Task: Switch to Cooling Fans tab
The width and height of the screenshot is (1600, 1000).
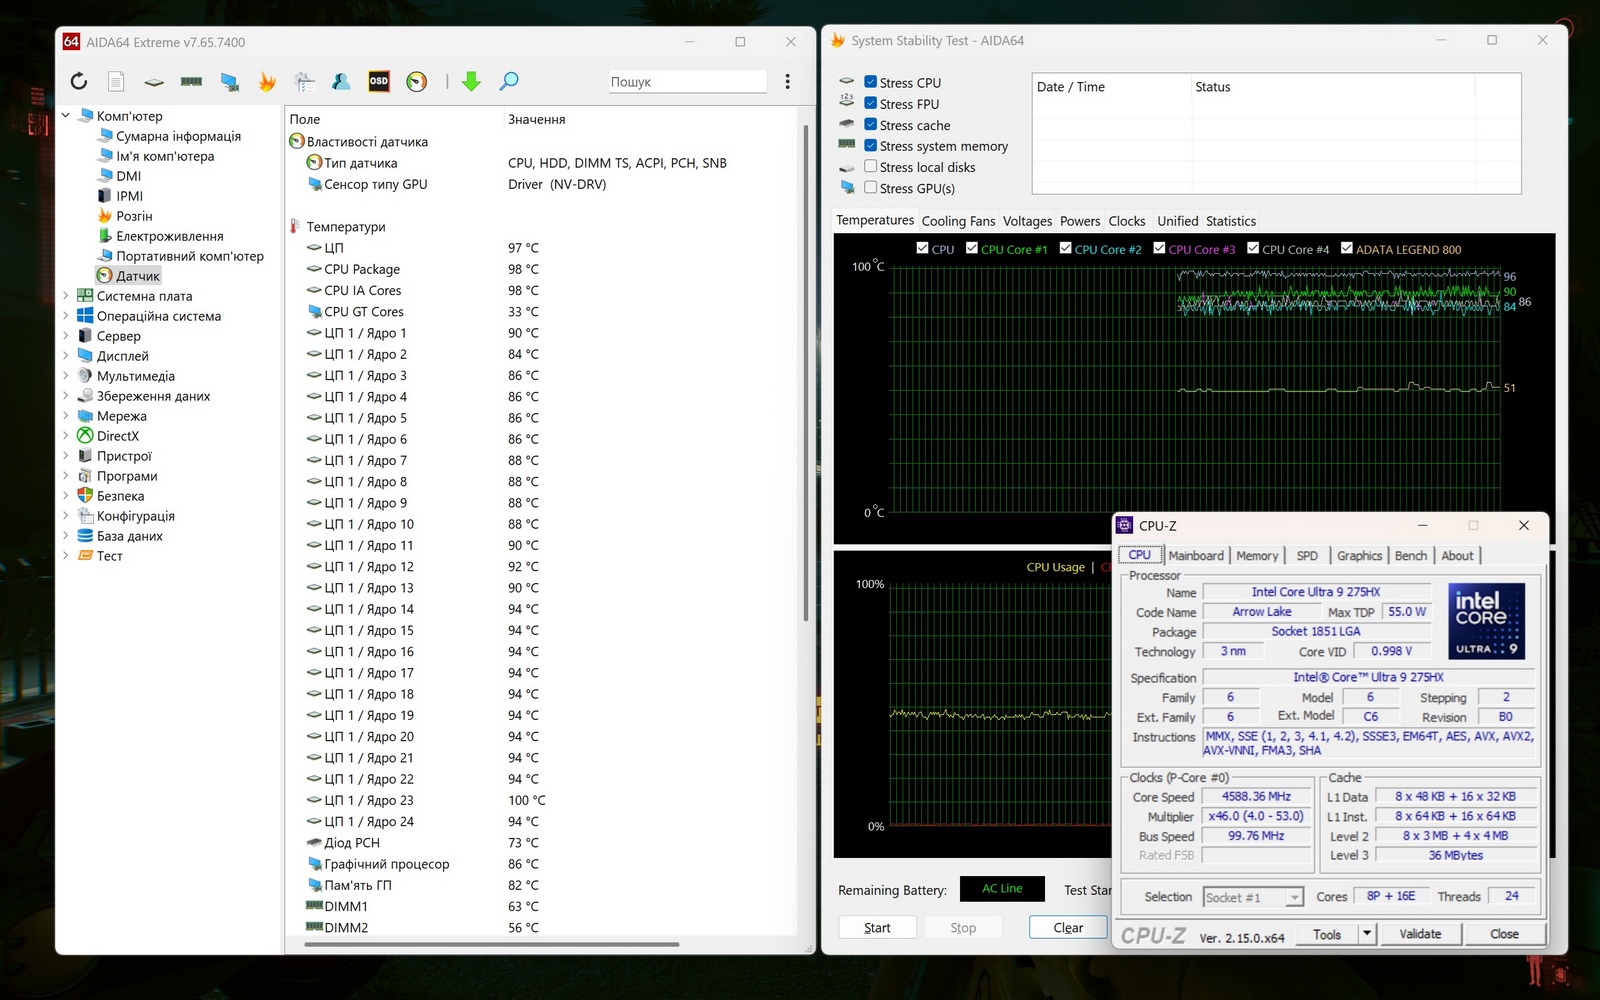Action: 958,221
